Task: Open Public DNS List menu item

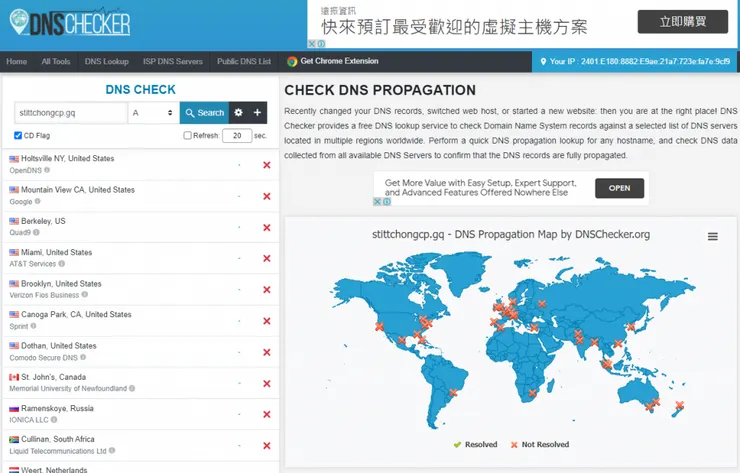Action: tap(244, 61)
